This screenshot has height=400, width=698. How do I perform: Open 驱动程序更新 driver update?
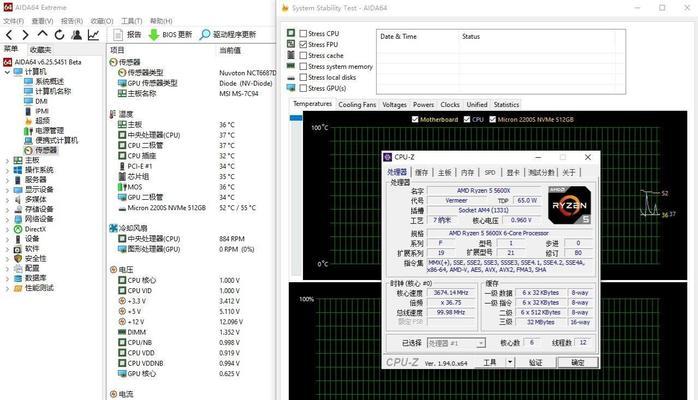(227, 35)
